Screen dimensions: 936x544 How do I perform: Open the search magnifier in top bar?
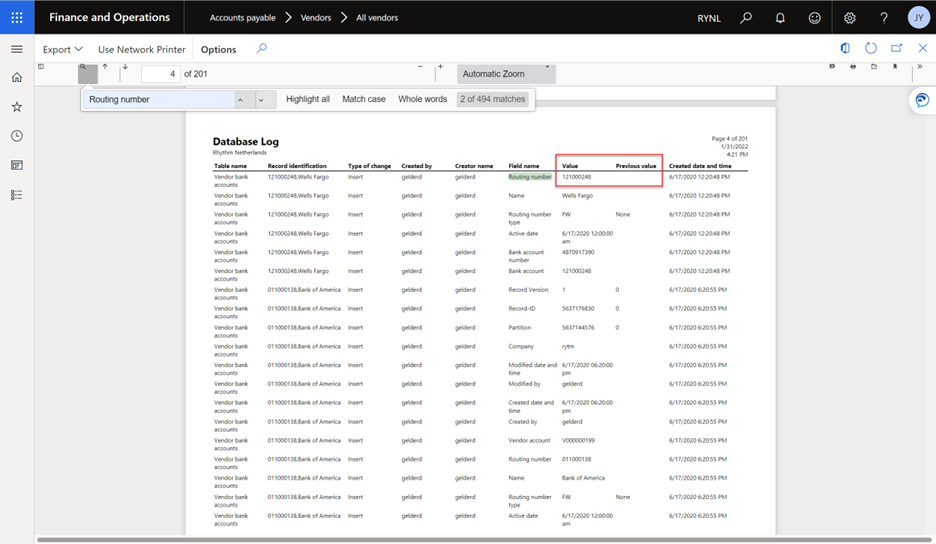(x=746, y=18)
